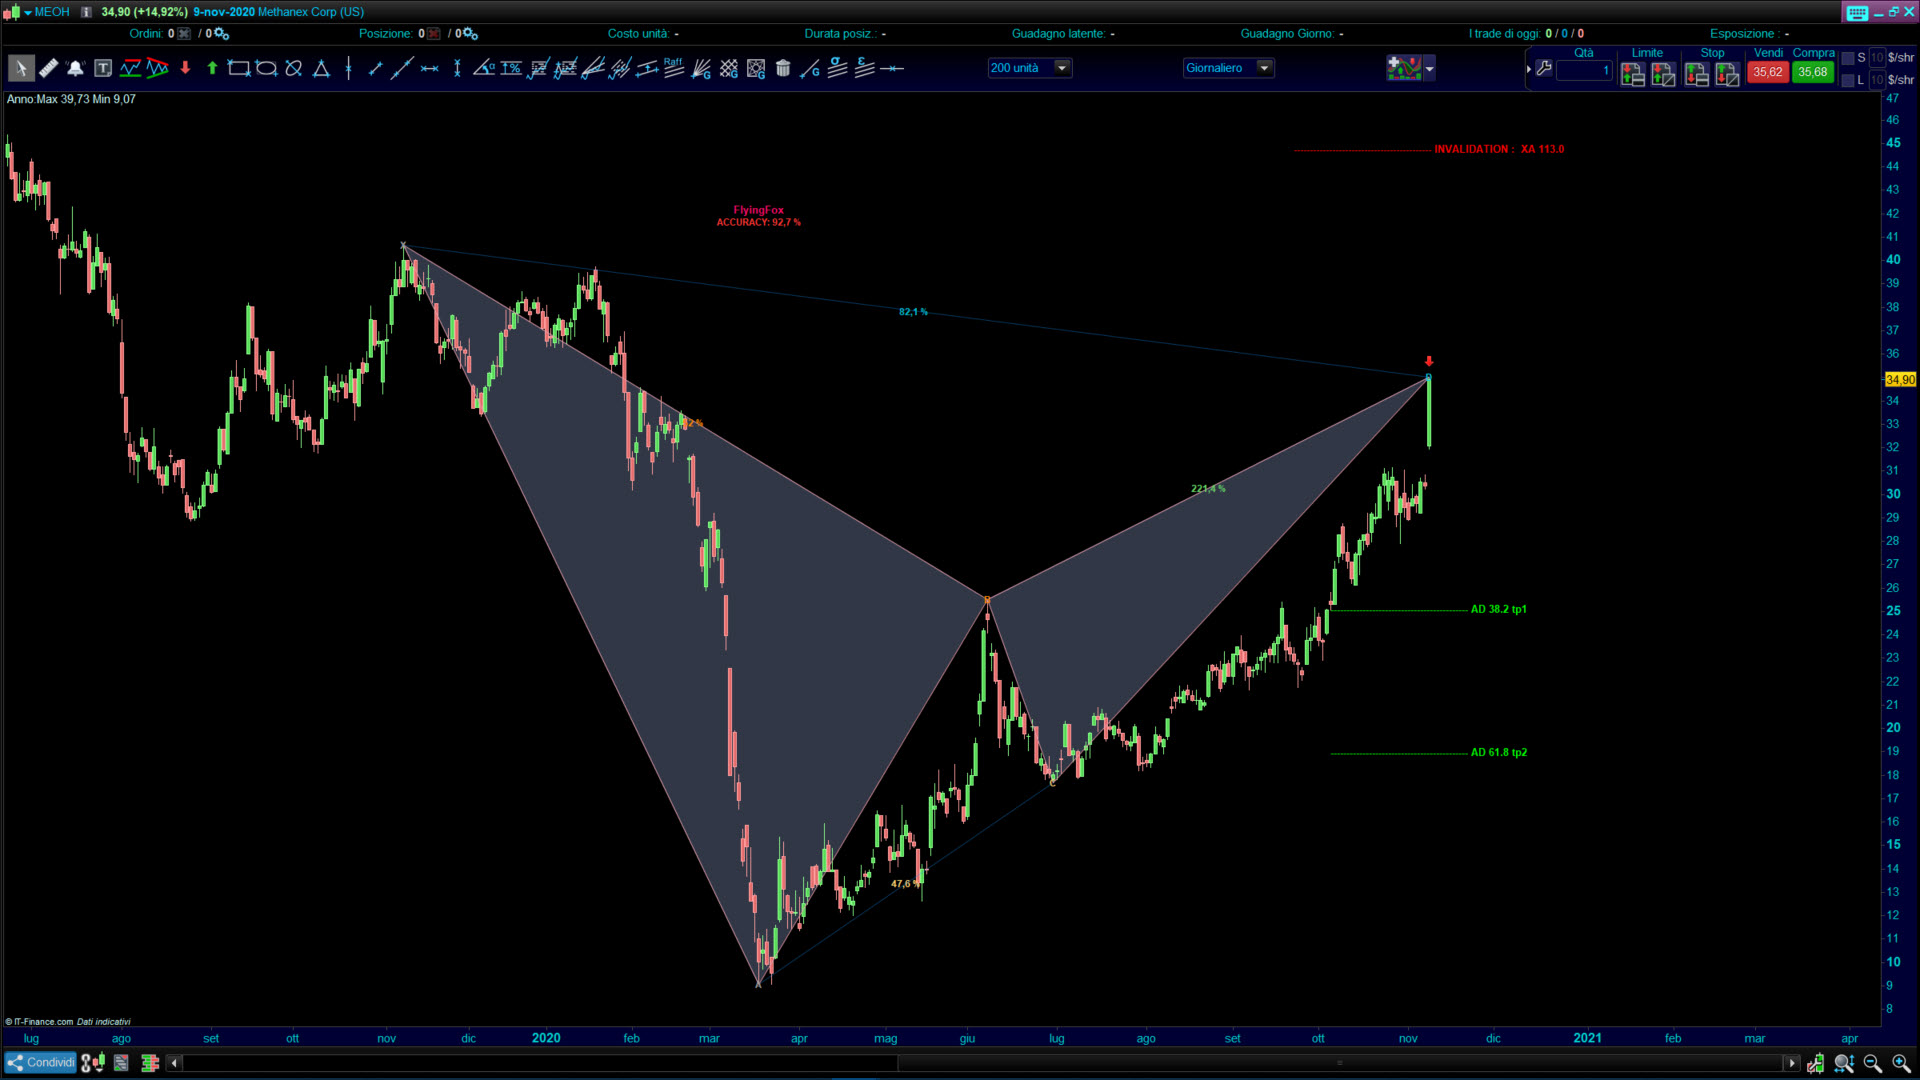
Task: Toggle the green up arrow marker tool
Action: pos(212,69)
